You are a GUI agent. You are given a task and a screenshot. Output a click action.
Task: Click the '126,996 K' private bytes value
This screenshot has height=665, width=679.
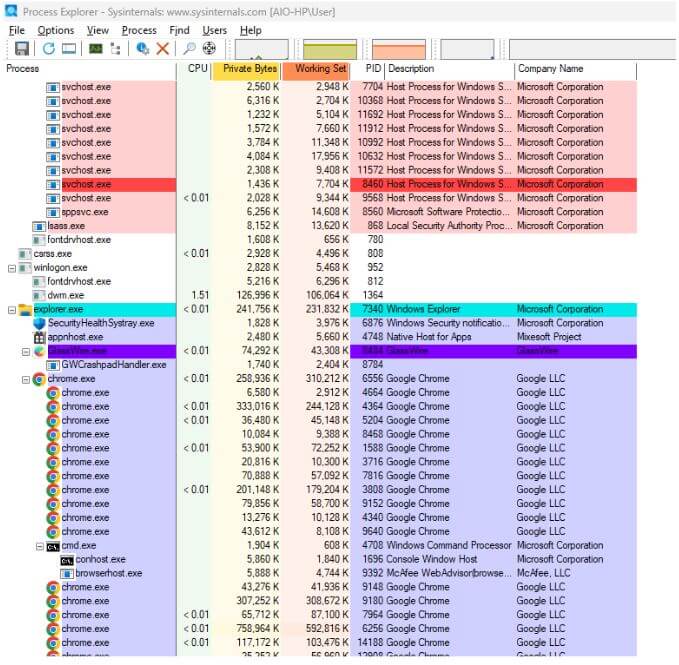[258, 296]
